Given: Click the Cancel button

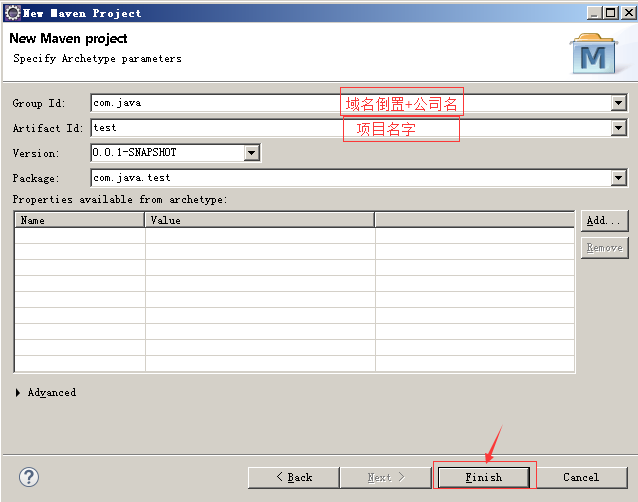Looking at the screenshot, I should click(581, 477).
